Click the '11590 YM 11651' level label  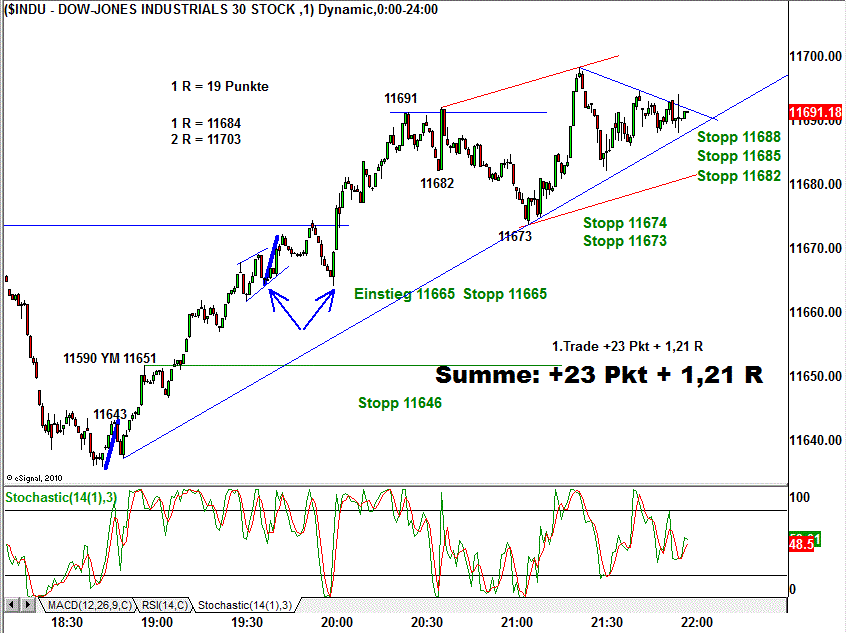110,358
